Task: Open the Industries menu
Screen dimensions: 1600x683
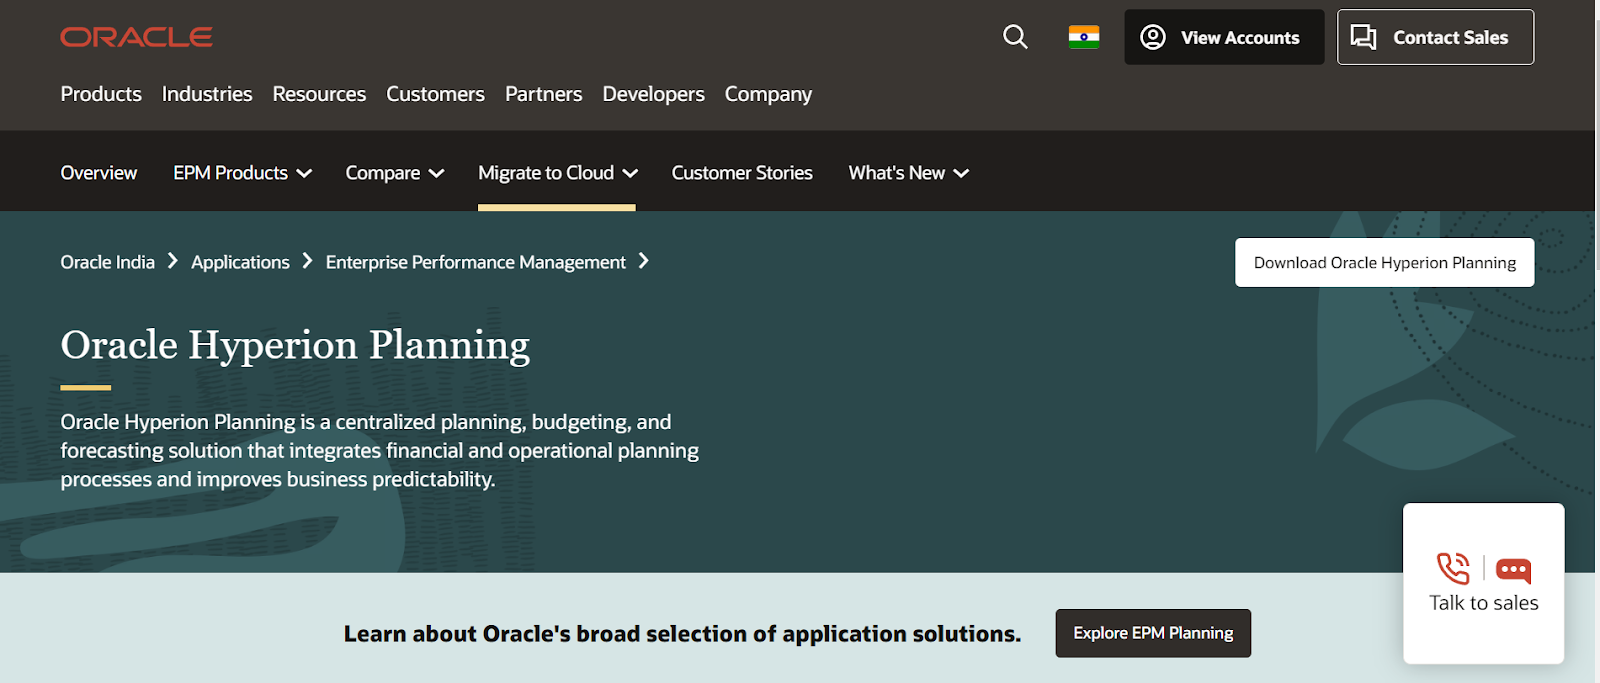Action: pos(207,94)
